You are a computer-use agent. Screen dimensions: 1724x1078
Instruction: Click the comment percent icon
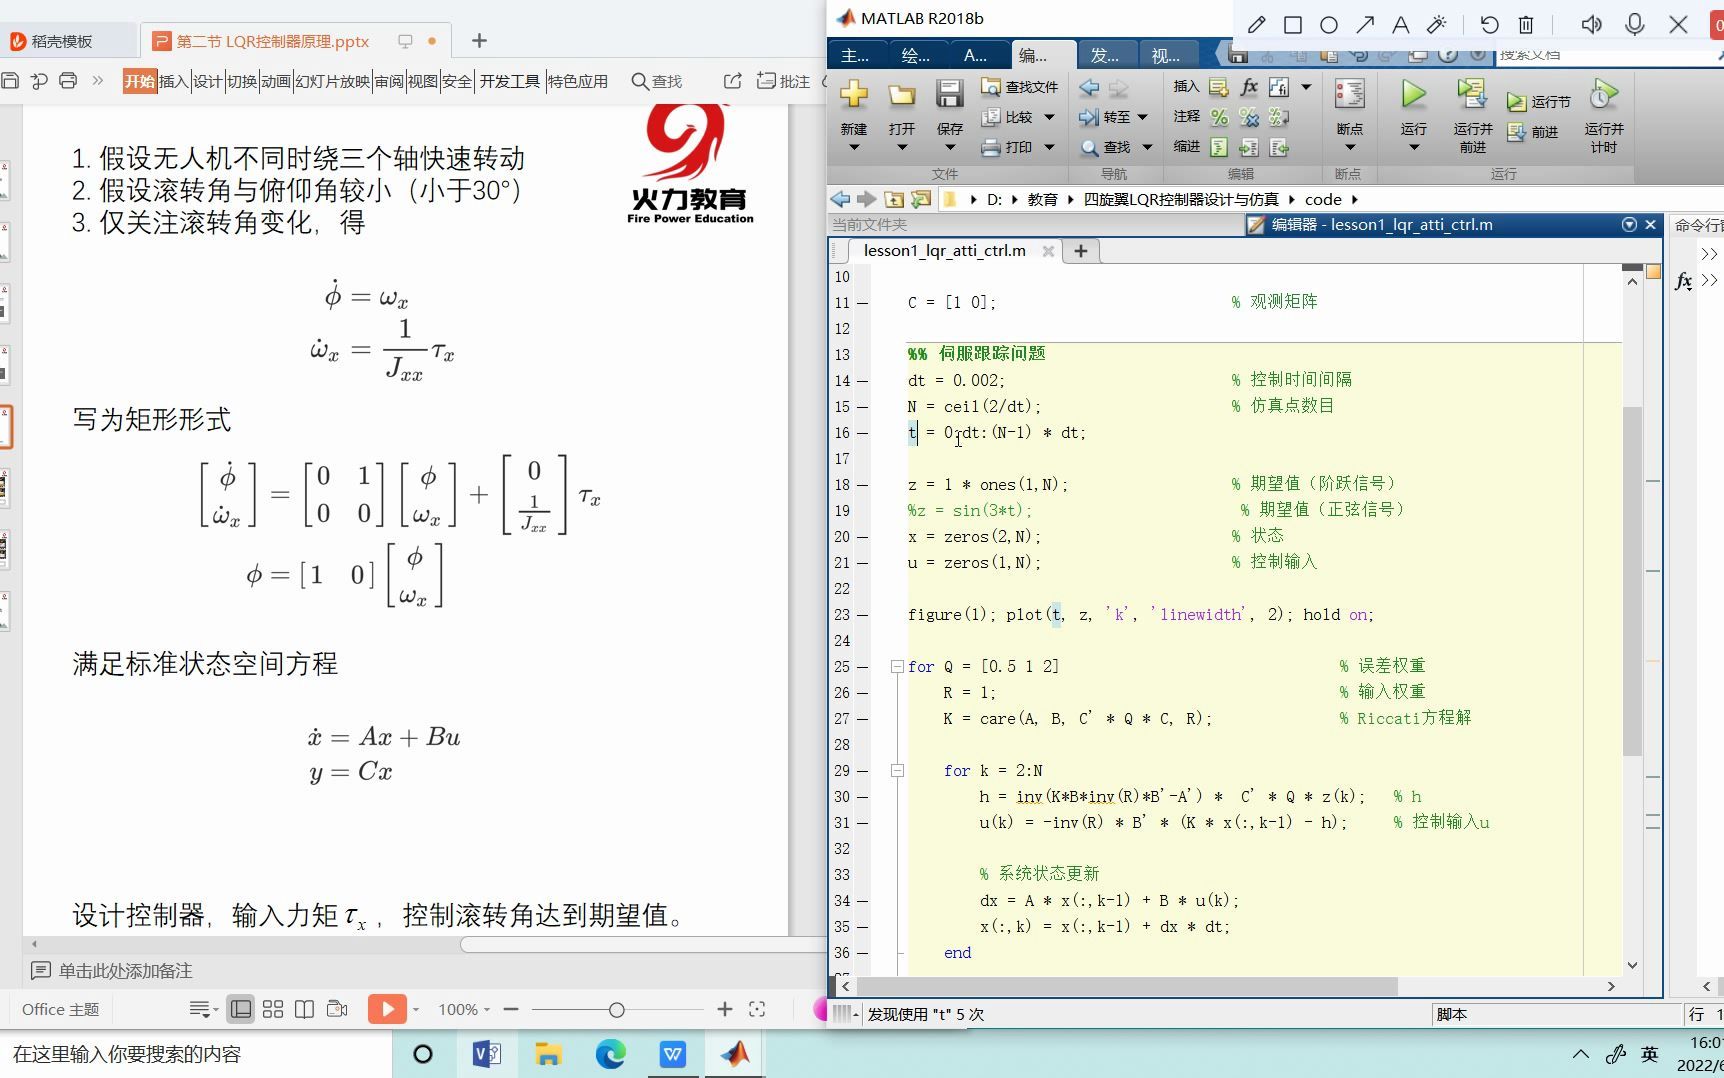pos(1219,117)
